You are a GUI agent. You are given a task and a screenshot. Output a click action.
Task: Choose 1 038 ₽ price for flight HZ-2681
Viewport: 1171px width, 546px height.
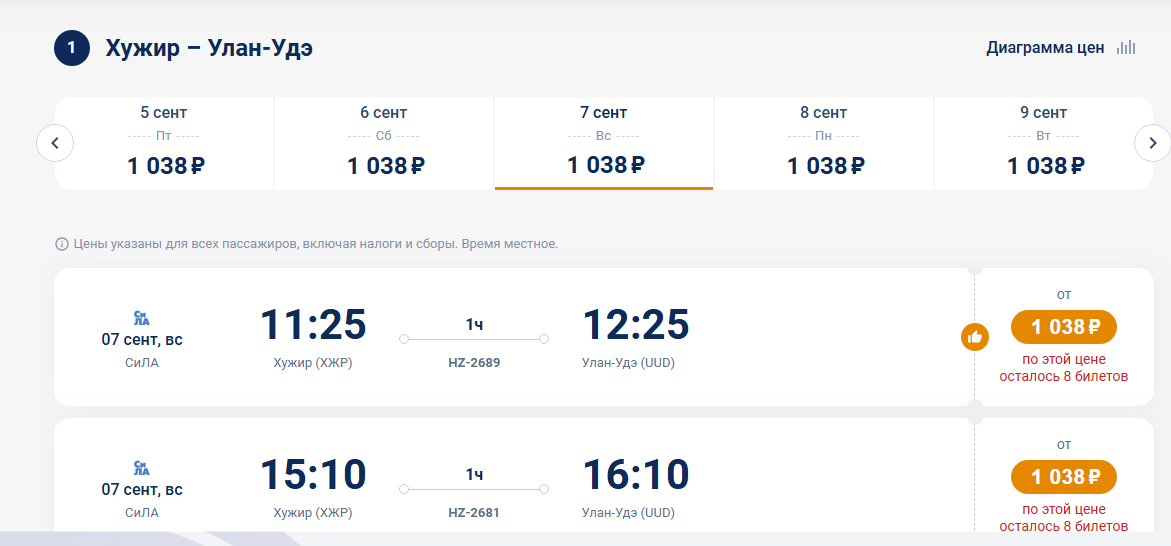[1063, 477]
